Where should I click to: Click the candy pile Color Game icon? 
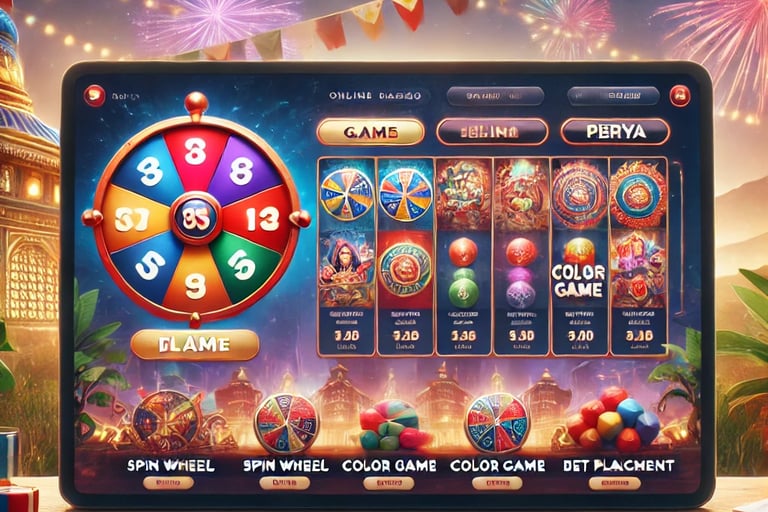pyautogui.click(x=390, y=425)
